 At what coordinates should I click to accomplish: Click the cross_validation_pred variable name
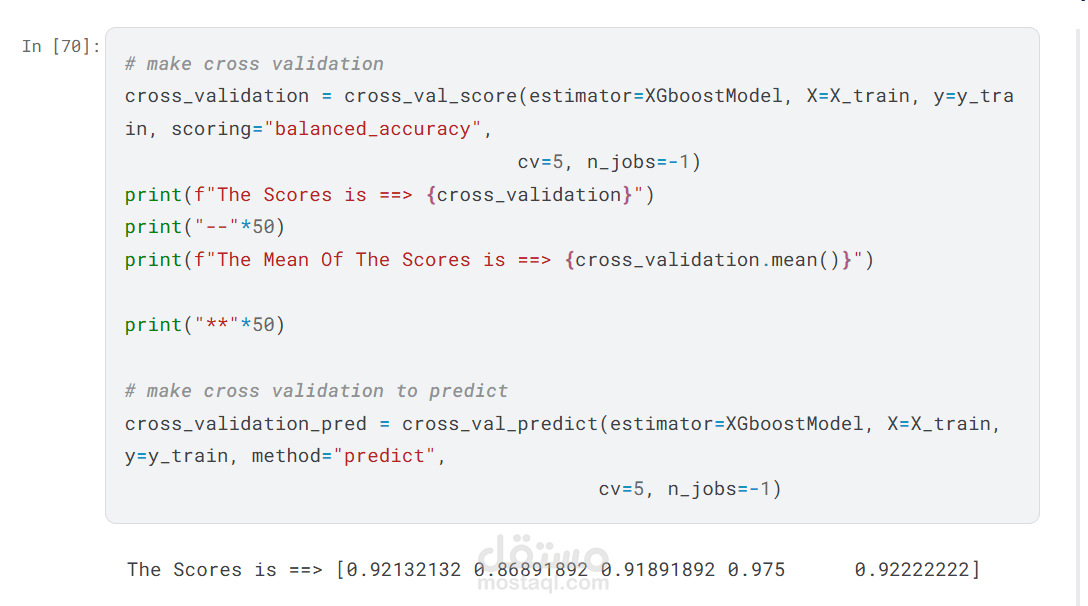click(x=246, y=423)
